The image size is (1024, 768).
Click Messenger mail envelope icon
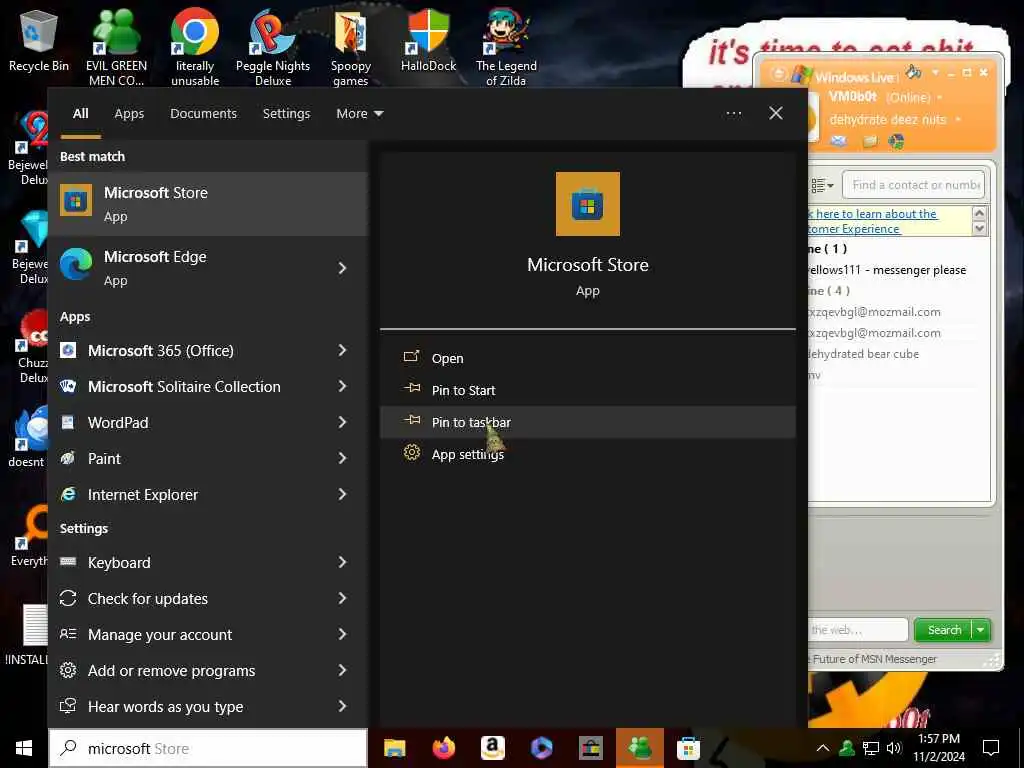[x=839, y=141]
